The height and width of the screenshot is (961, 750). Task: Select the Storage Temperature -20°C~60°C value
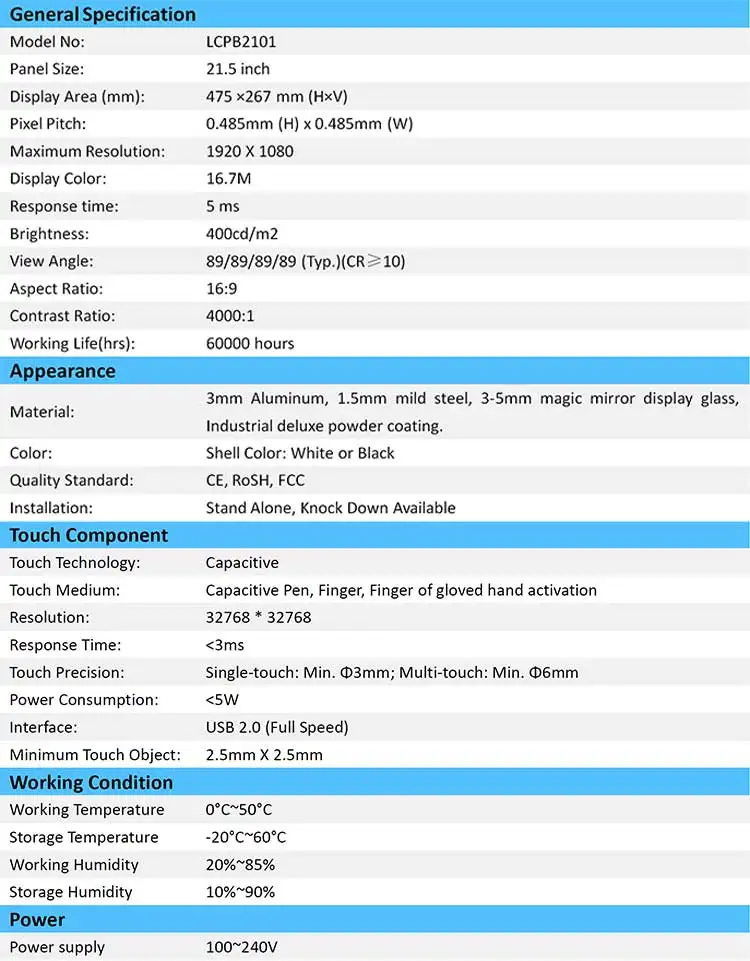(x=246, y=837)
